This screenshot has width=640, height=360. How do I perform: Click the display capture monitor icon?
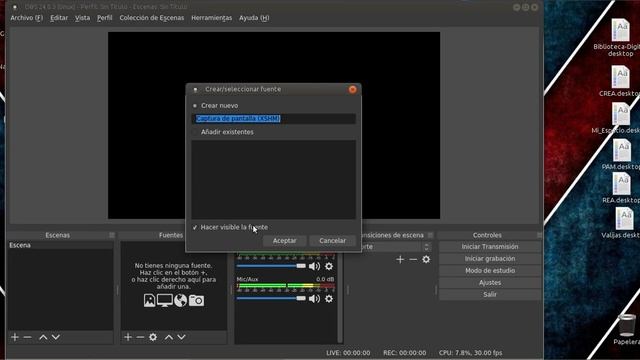point(164,300)
